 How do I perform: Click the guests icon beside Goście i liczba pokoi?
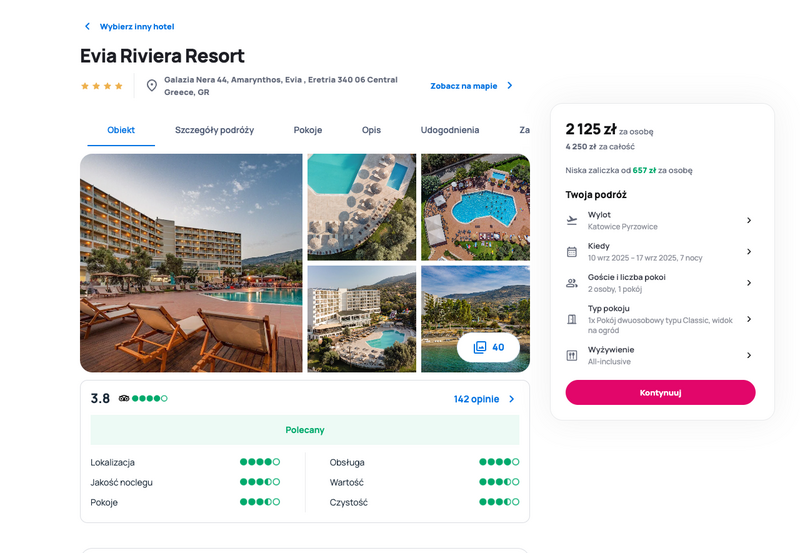(x=572, y=283)
